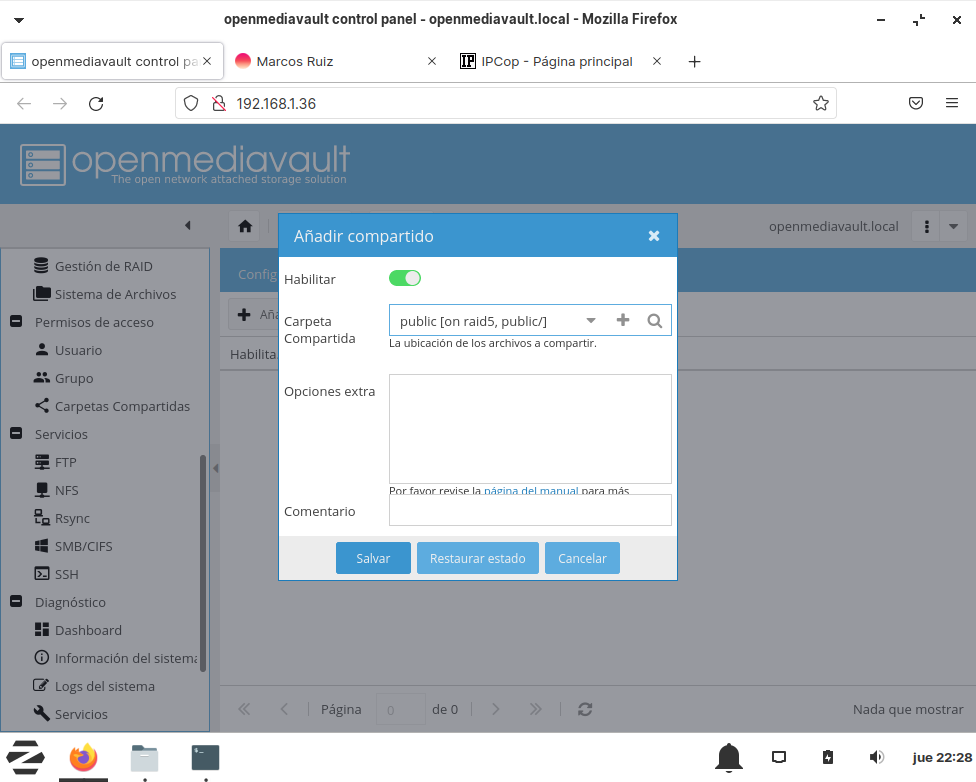Viewport: 976px width, 782px height.
Task: Switch to the Marcos Ruiz tab
Action: pos(294,61)
